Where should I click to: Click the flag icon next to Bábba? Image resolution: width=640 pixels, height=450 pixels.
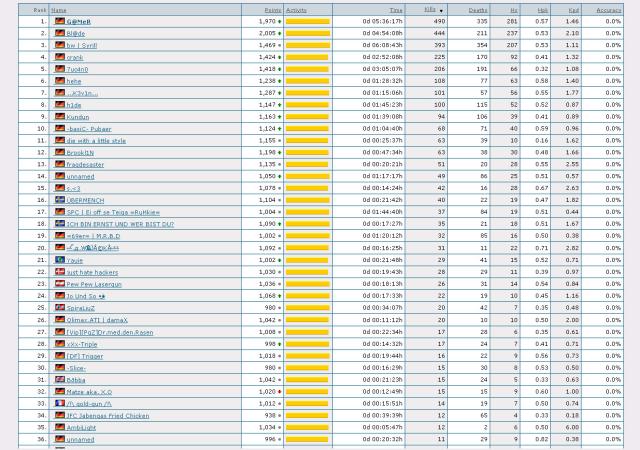(59, 379)
